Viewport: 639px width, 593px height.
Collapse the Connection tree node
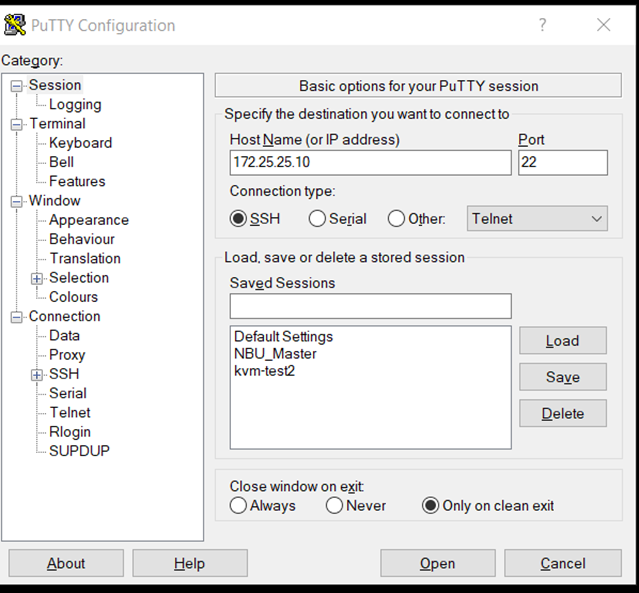[16, 317]
